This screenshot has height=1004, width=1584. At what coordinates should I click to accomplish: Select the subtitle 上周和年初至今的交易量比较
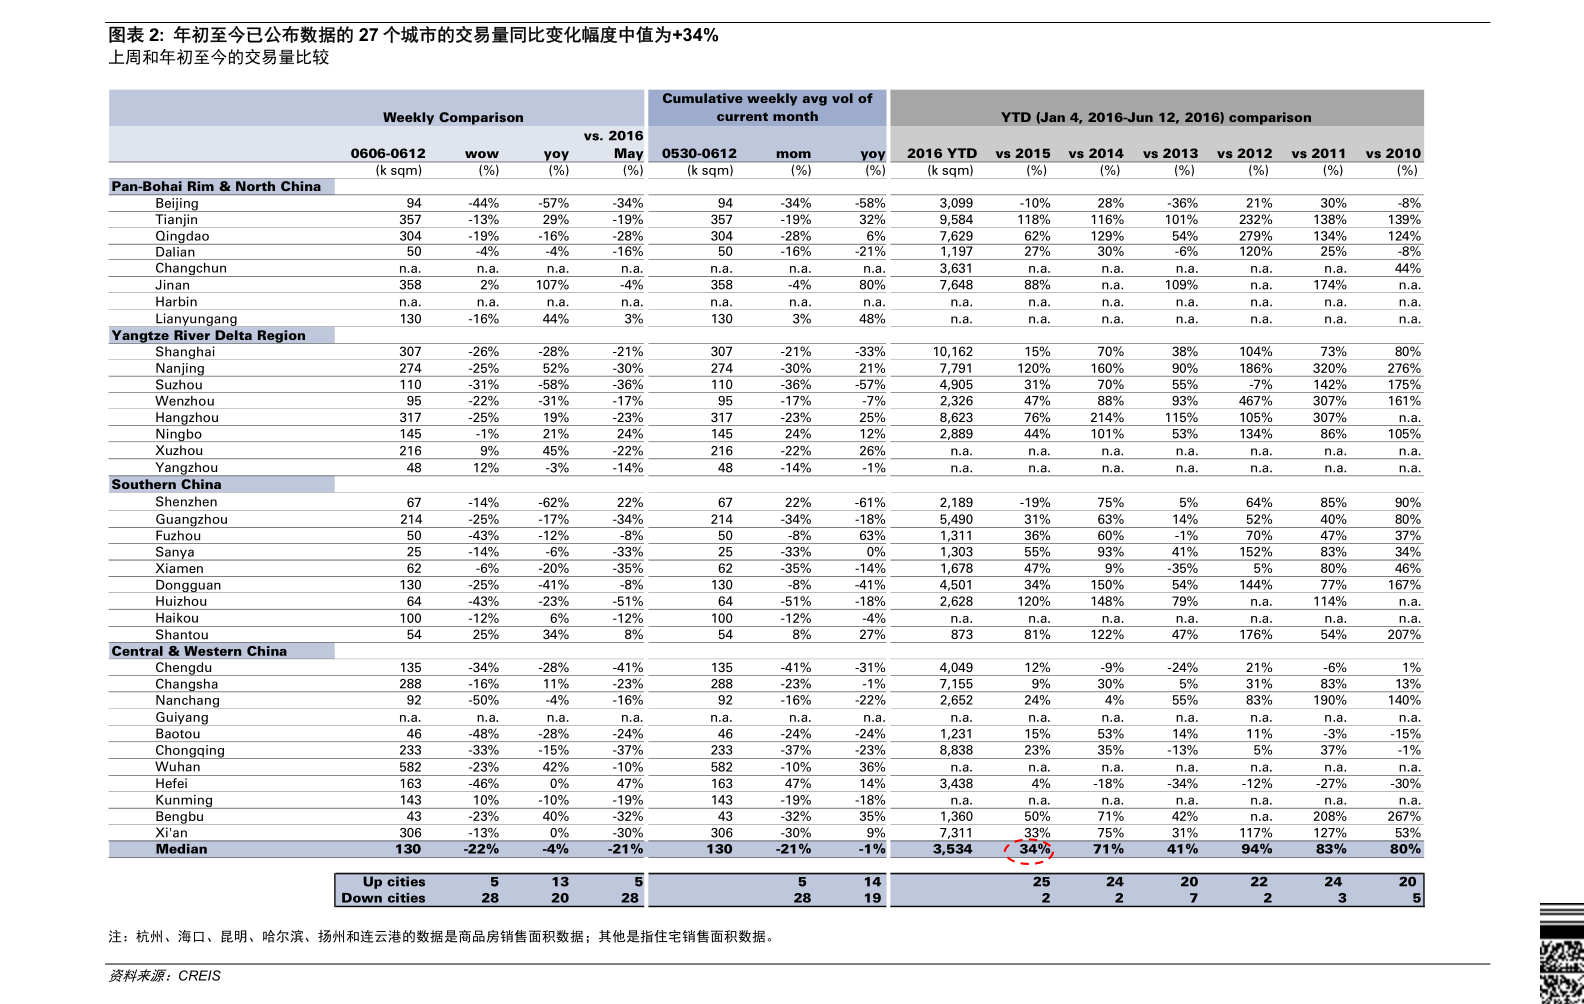point(219,58)
